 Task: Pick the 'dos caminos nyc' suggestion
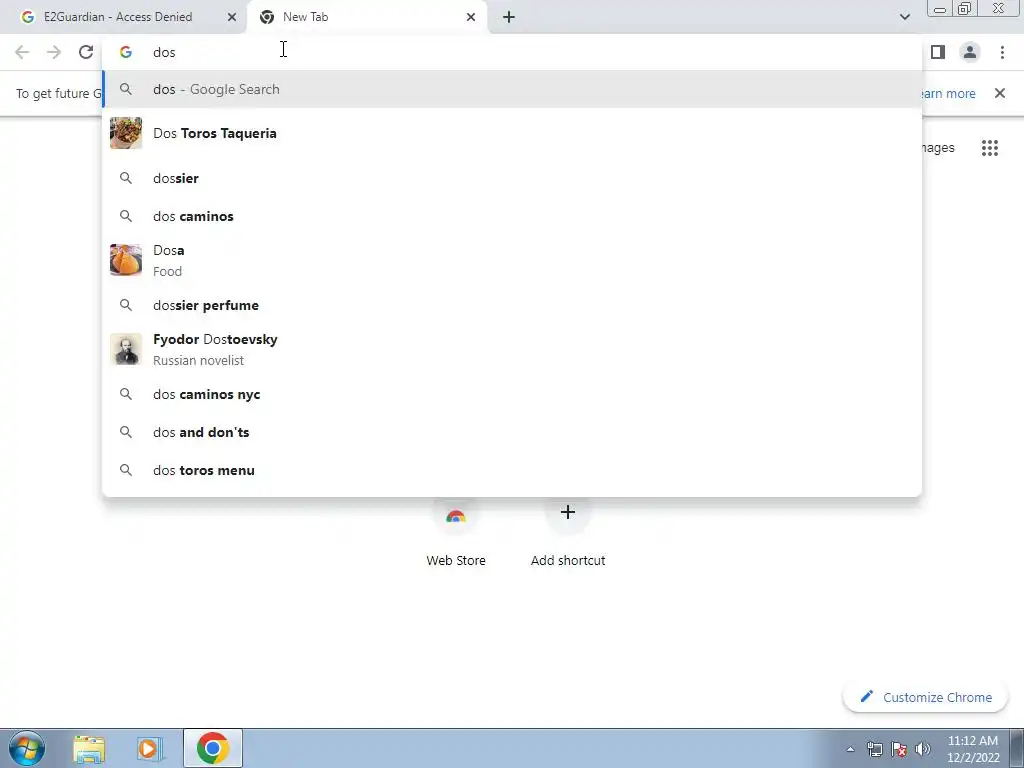click(x=512, y=394)
